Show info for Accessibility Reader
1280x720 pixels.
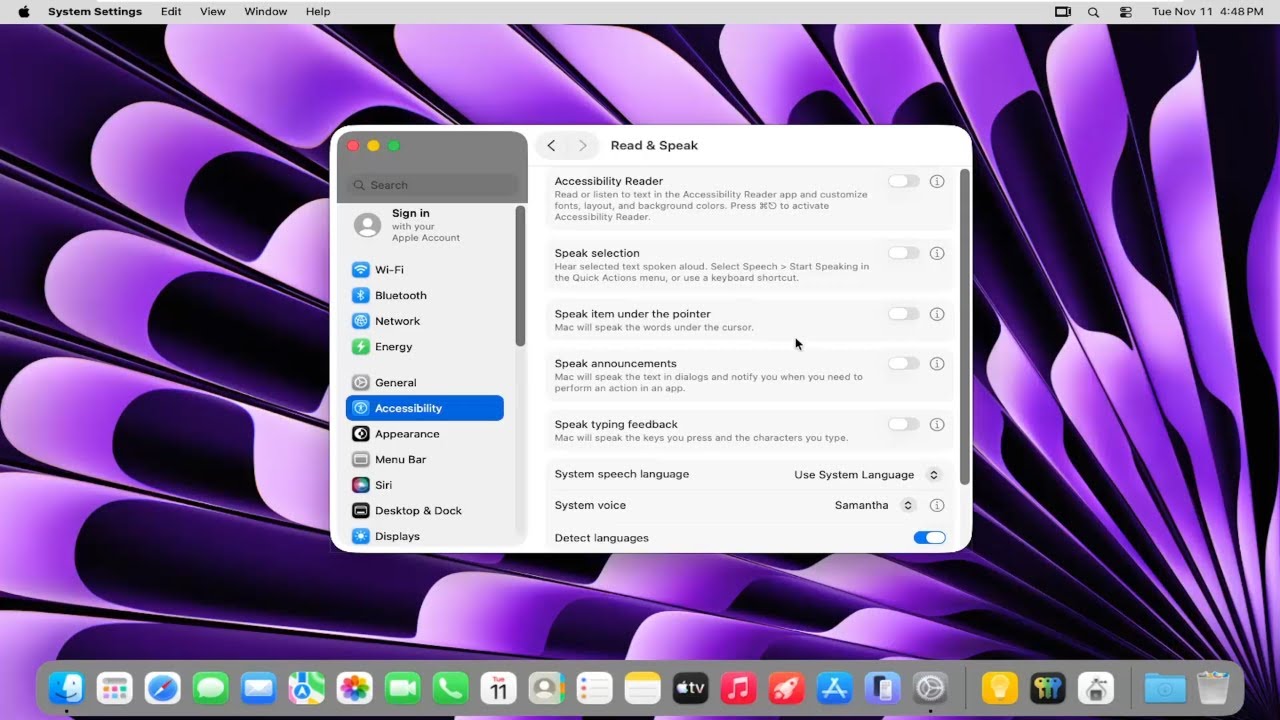click(937, 182)
